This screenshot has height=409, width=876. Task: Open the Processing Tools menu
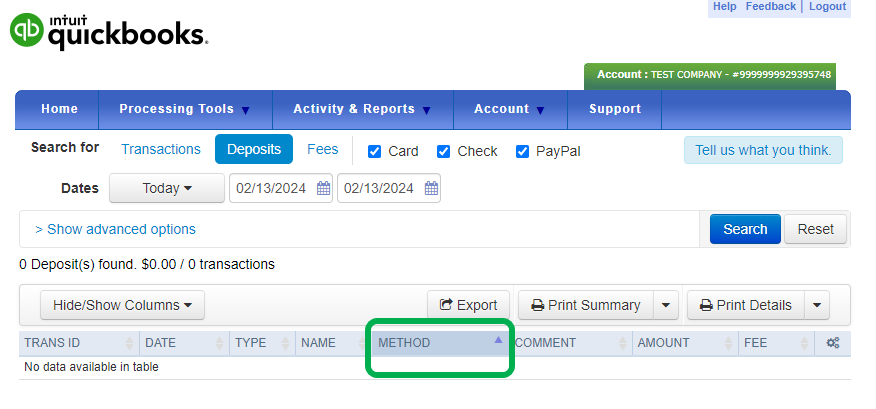tap(185, 109)
